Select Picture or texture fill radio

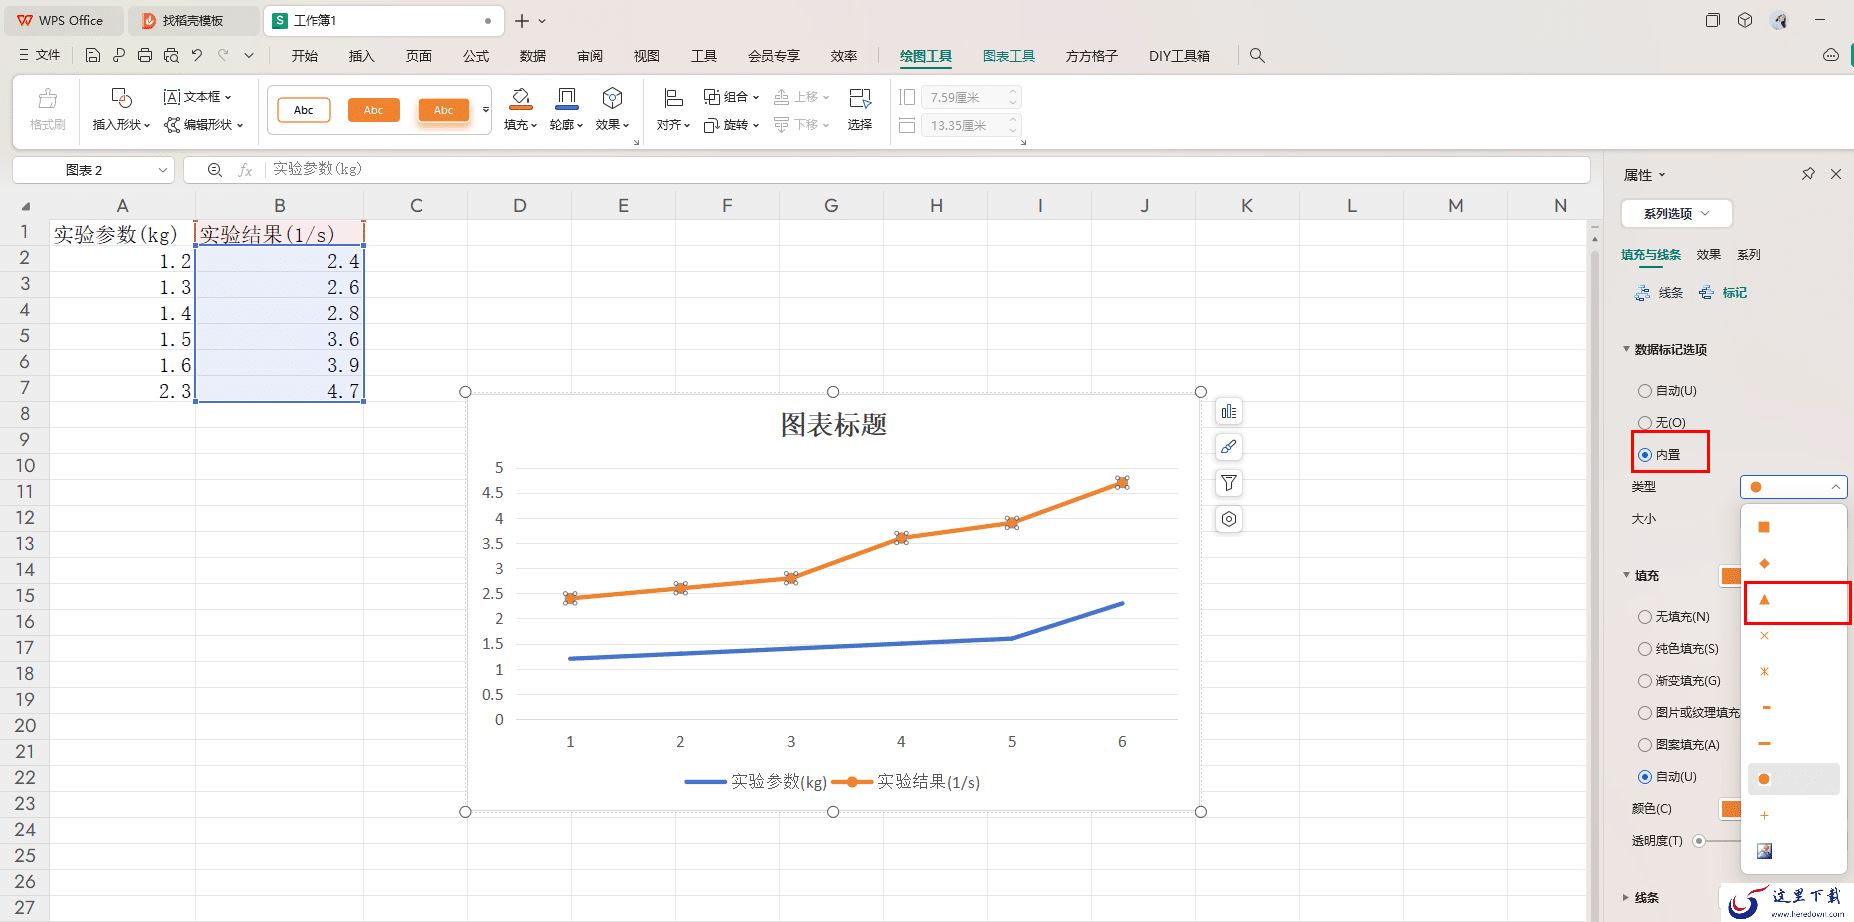click(1645, 713)
